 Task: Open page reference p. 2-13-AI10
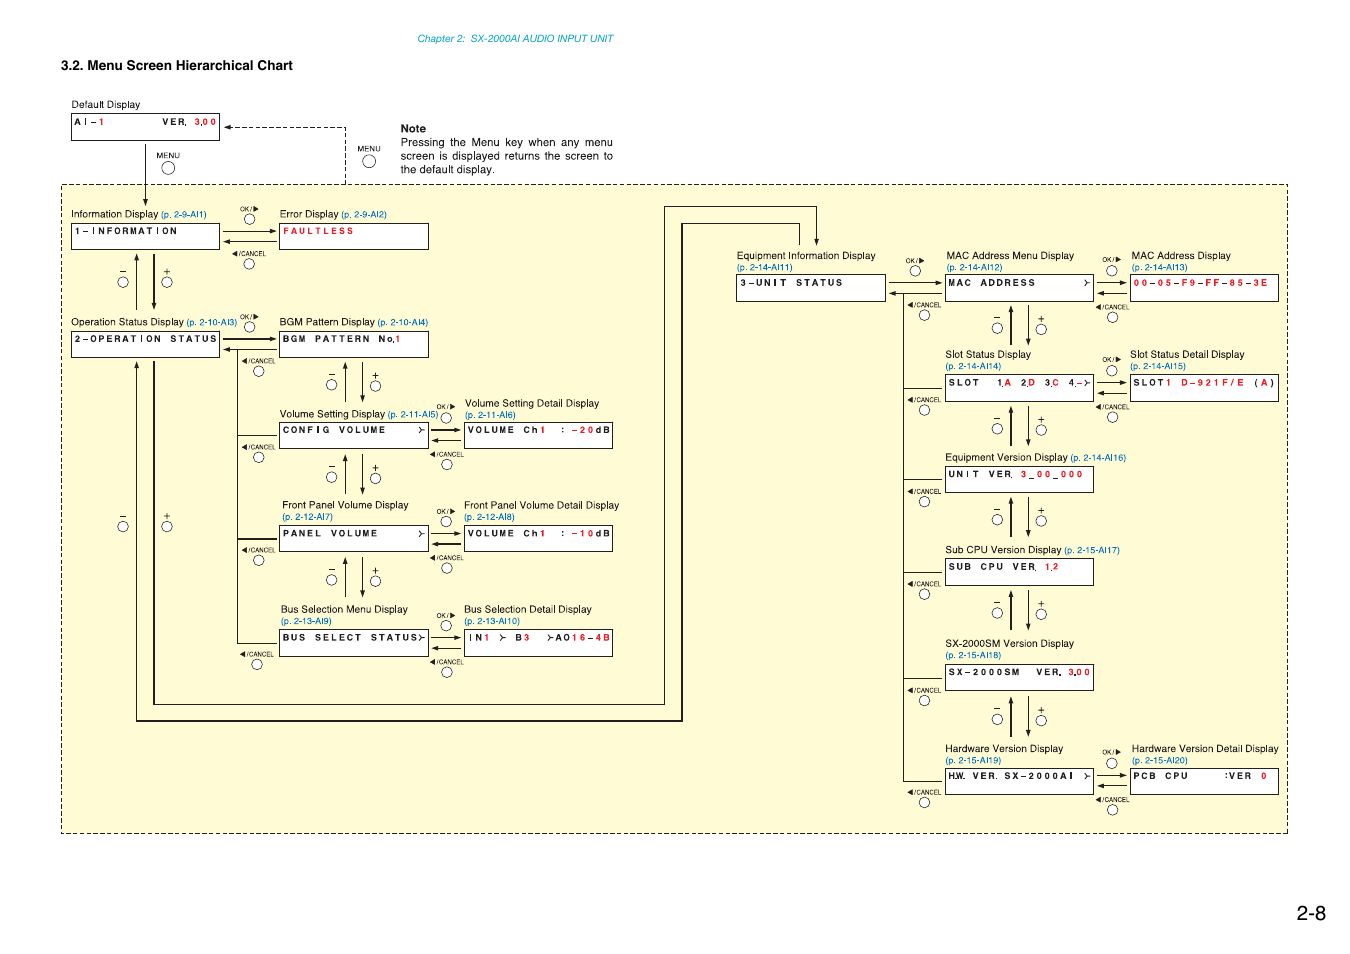point(492,621)
